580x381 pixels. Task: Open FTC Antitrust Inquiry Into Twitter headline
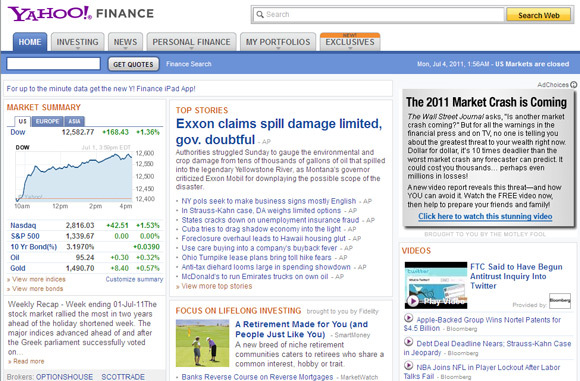(x=516, y=276)
